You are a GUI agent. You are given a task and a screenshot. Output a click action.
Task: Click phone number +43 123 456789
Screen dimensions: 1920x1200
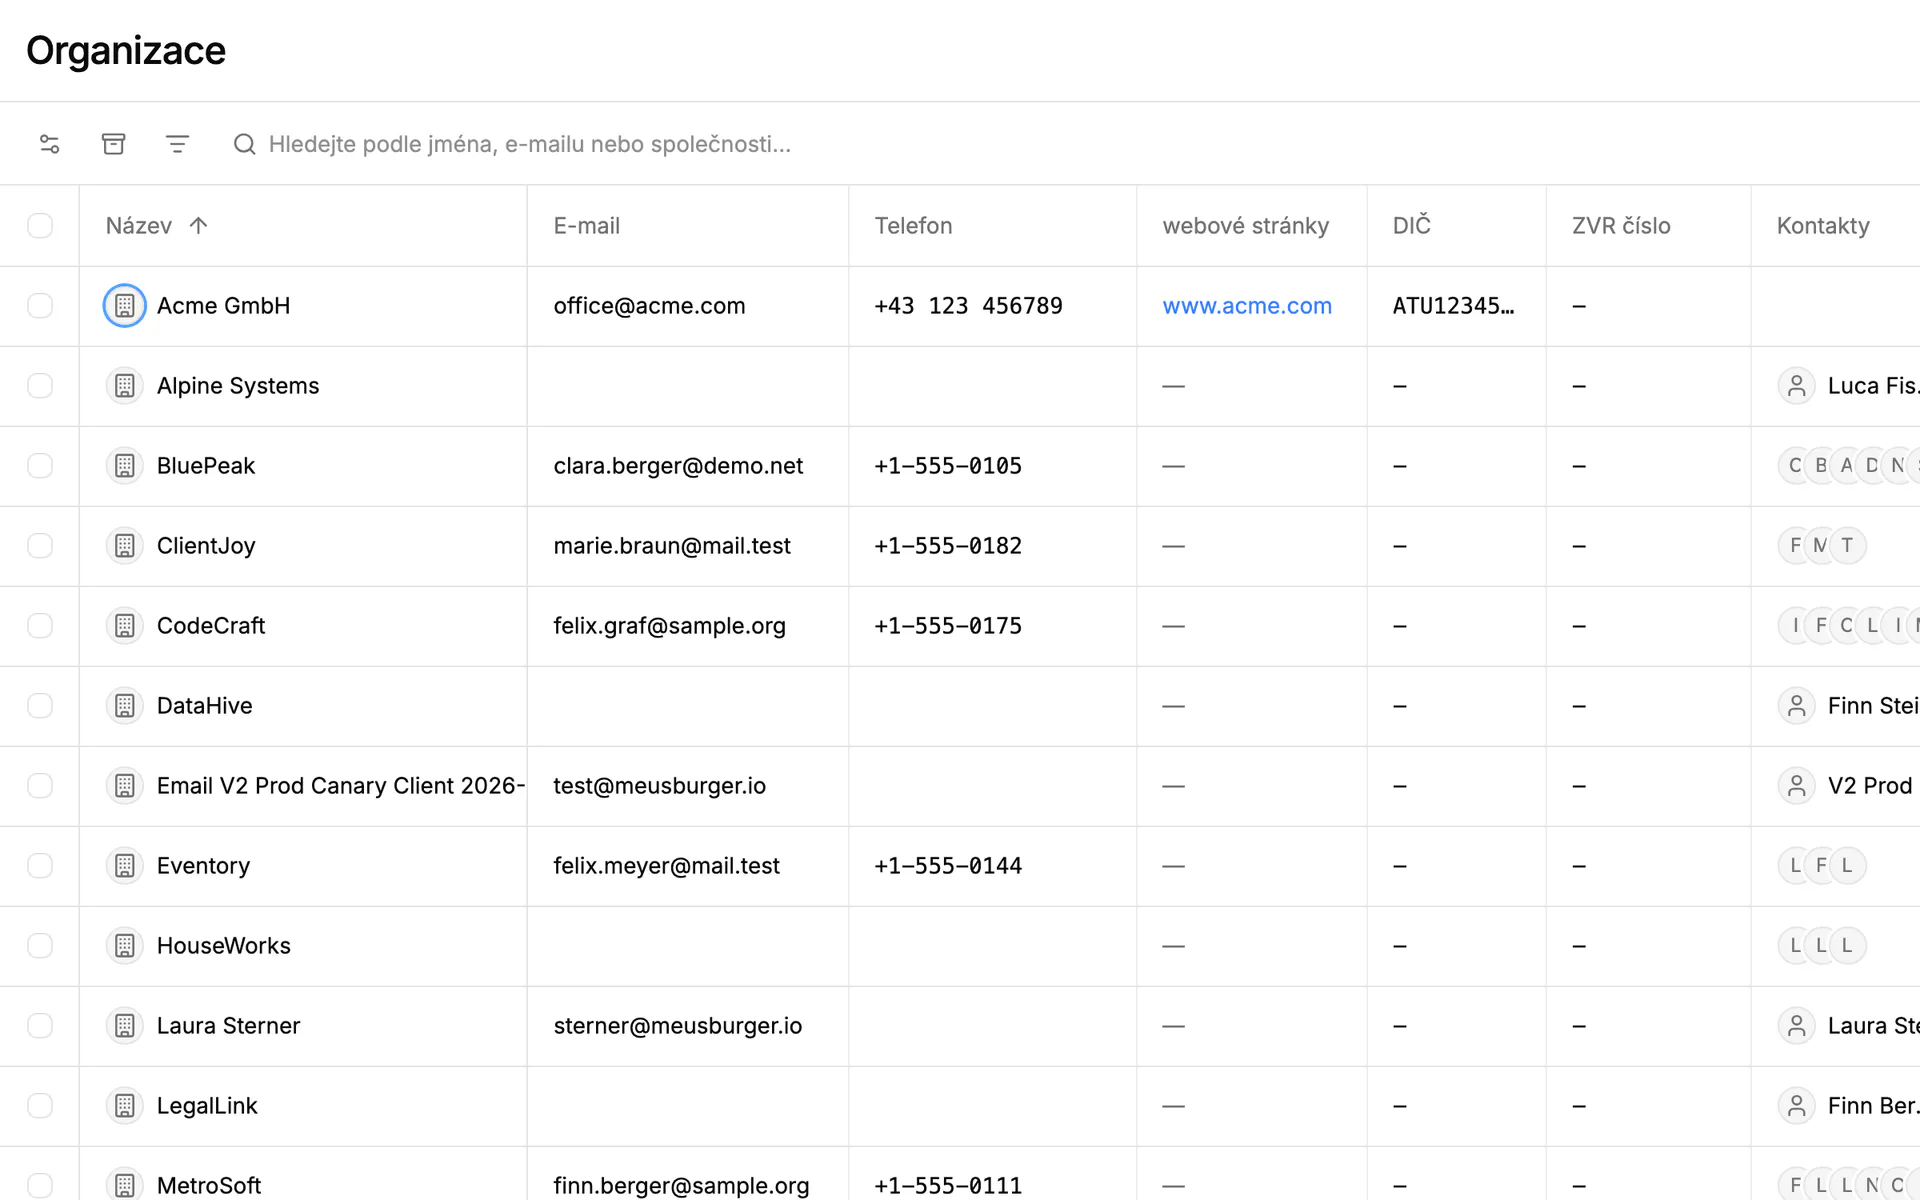pos(969,306)
